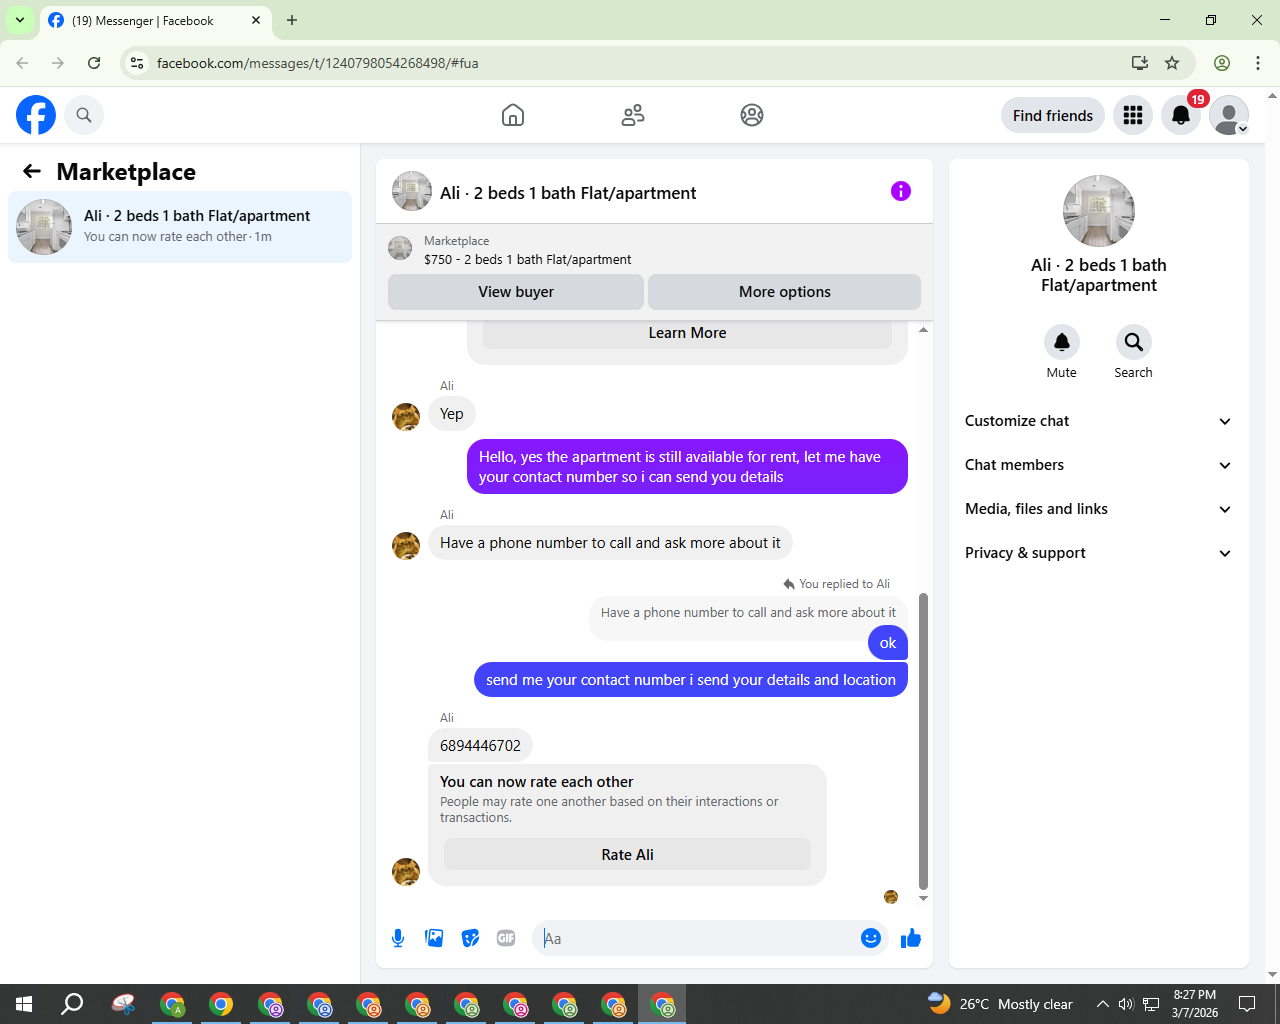Choose a sticker using the sticker icon

pyautogui.click(x=470, y=938)
